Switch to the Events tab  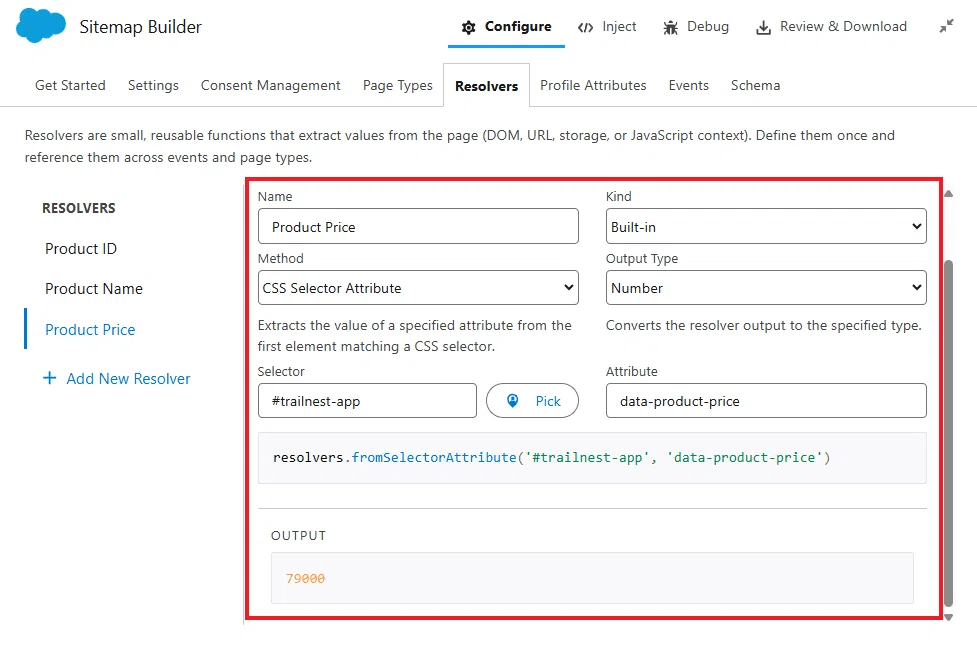[689, 85]
